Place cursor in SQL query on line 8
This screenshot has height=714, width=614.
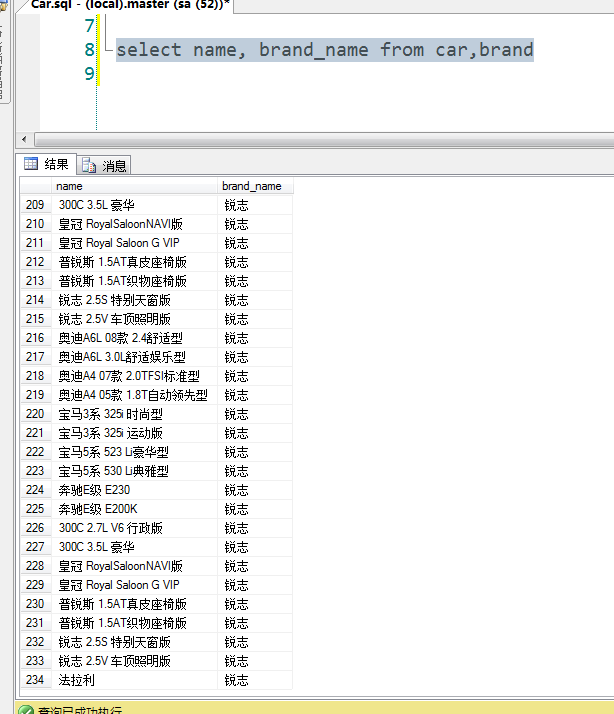(325, 50)
